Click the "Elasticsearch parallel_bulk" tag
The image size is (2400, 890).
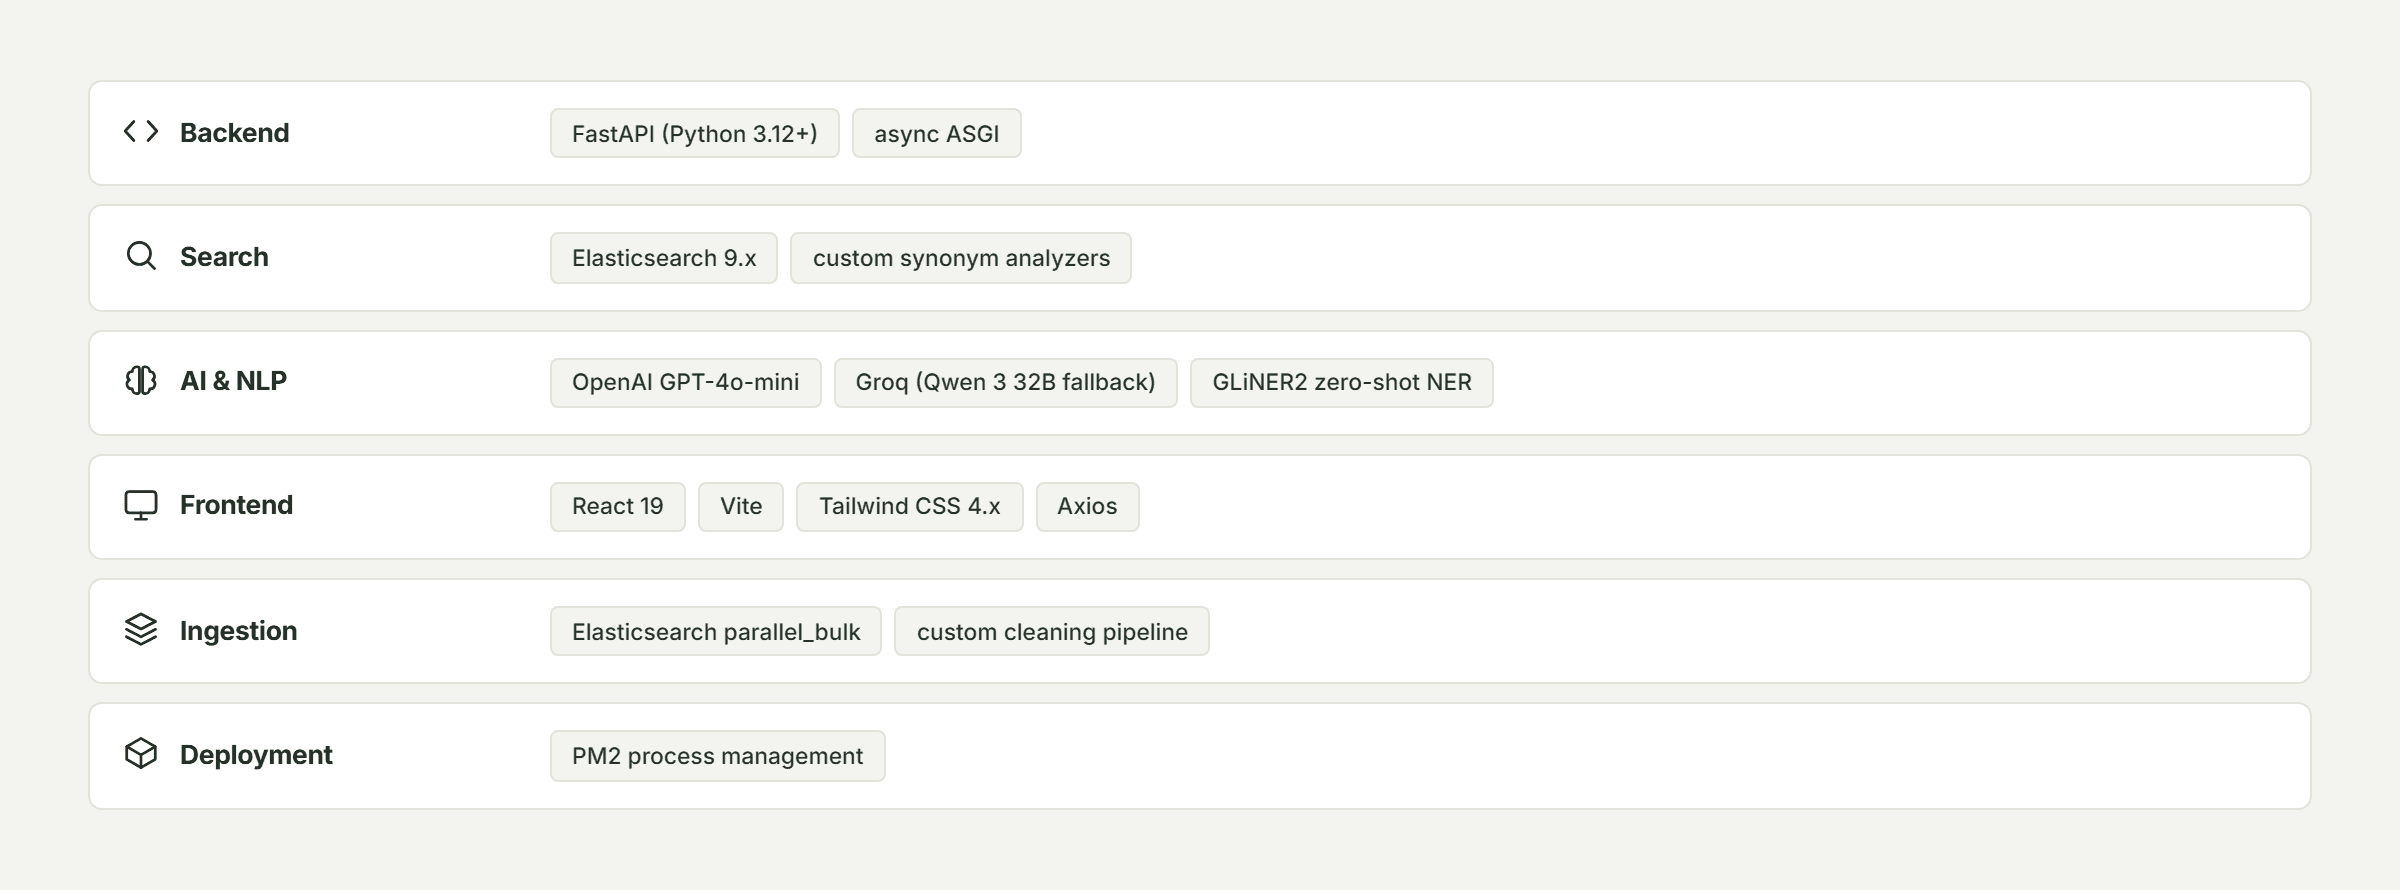click(716, 631)
